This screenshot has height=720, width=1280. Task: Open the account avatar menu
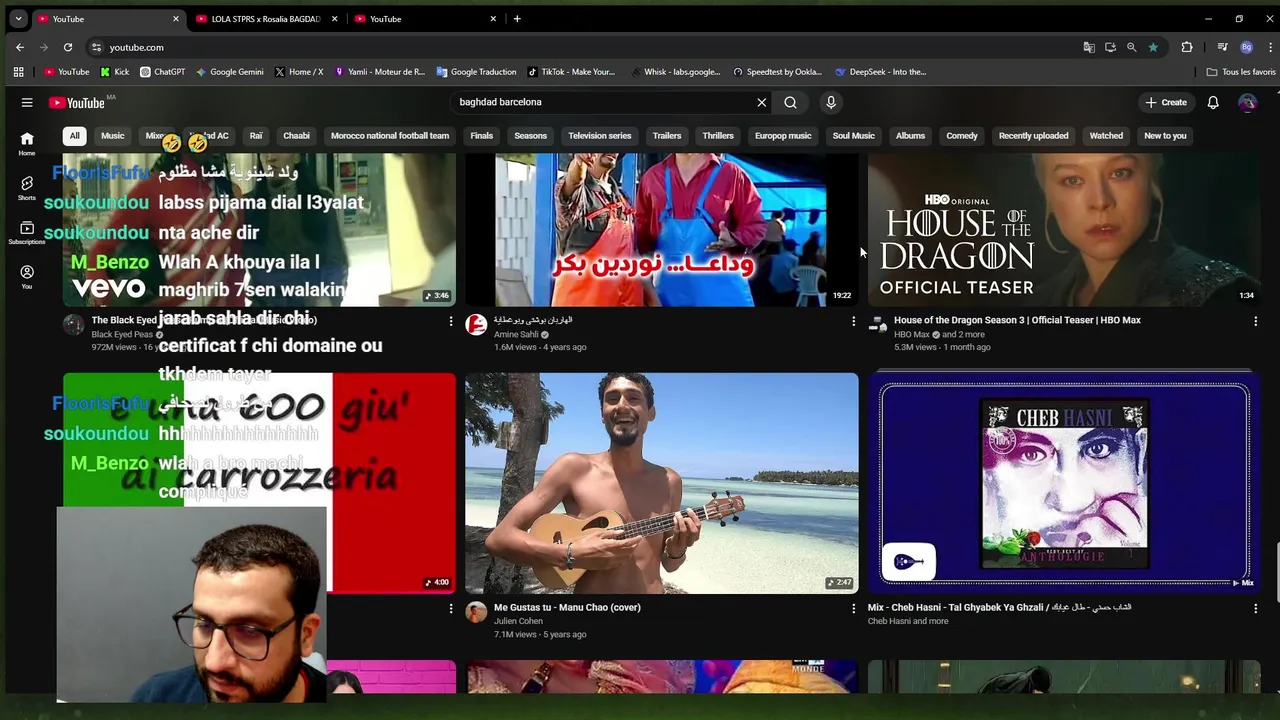(1247, 102)
